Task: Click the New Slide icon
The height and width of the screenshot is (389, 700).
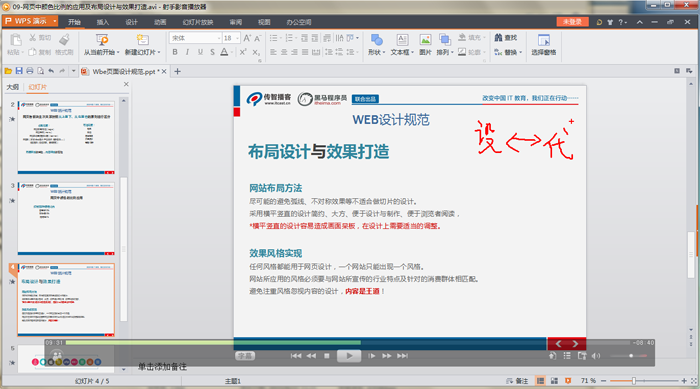Action: click(x=142, y=40)
